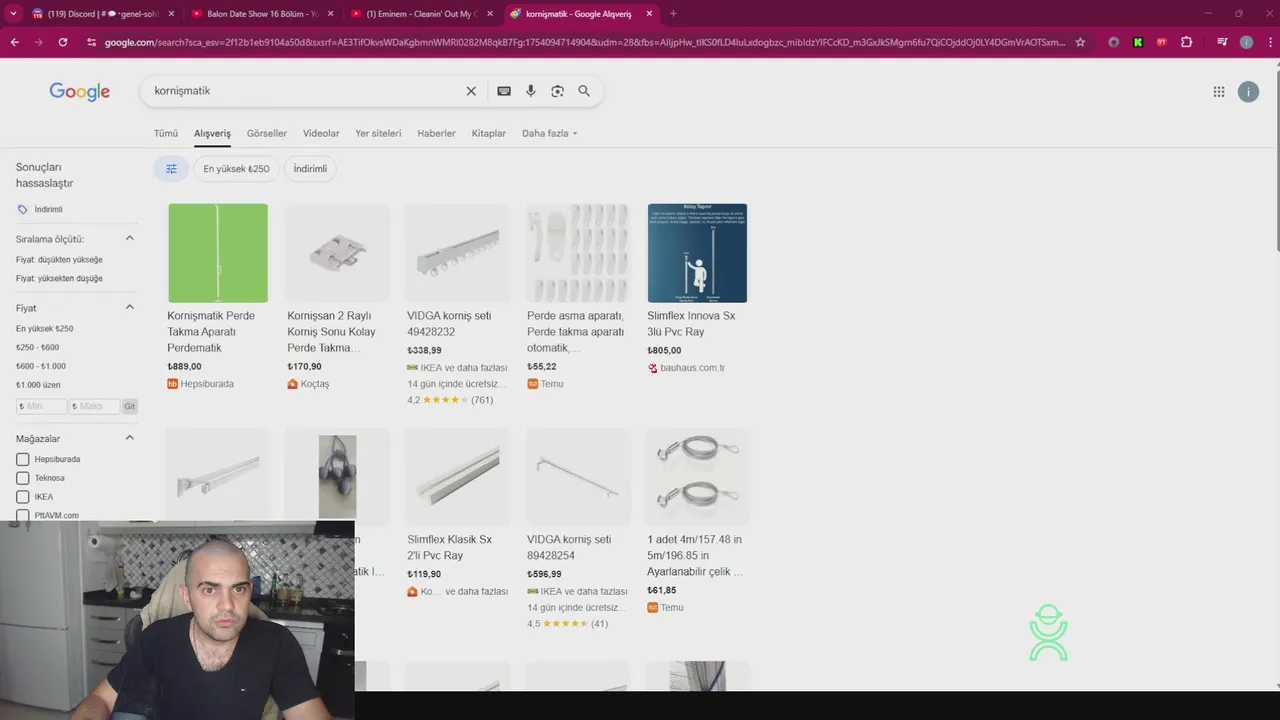This screenshot has width=1280, height=720.
Task: Sort by Fiyat: düşükten yükseğe
Action: 59,260
